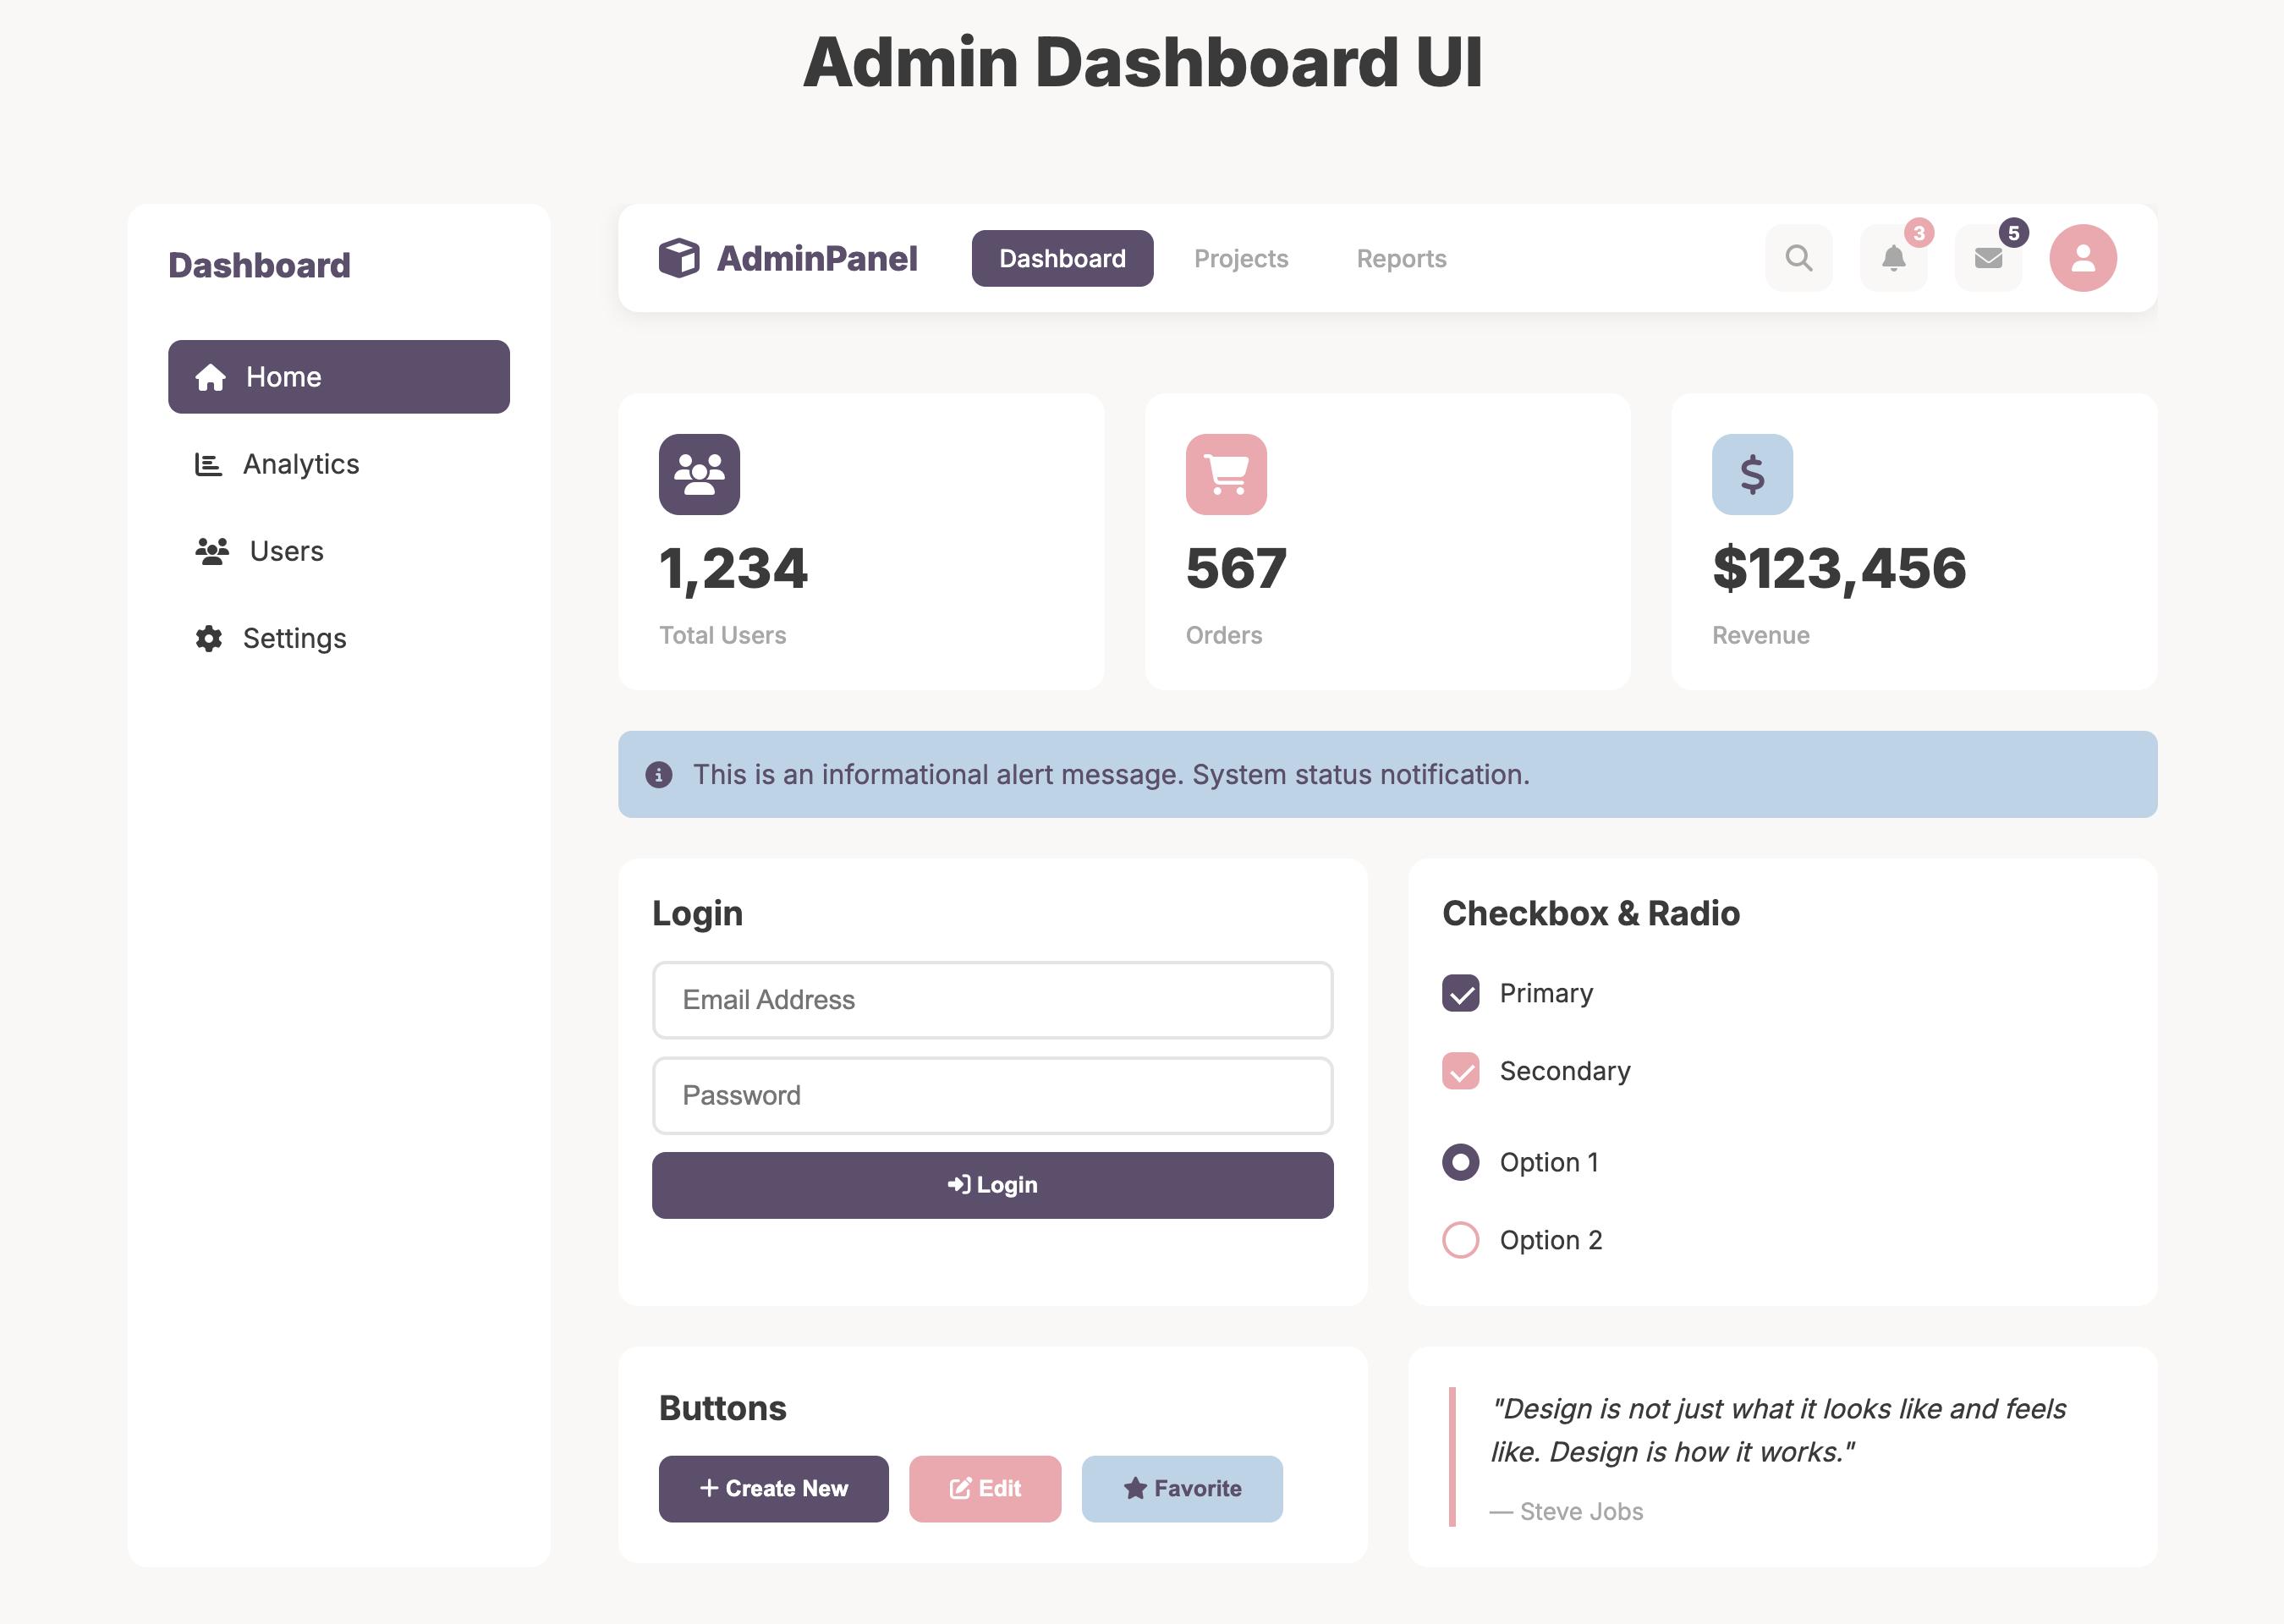Open the bell notifications icon
The image size is (2284, 1624).
[1893, 258]
